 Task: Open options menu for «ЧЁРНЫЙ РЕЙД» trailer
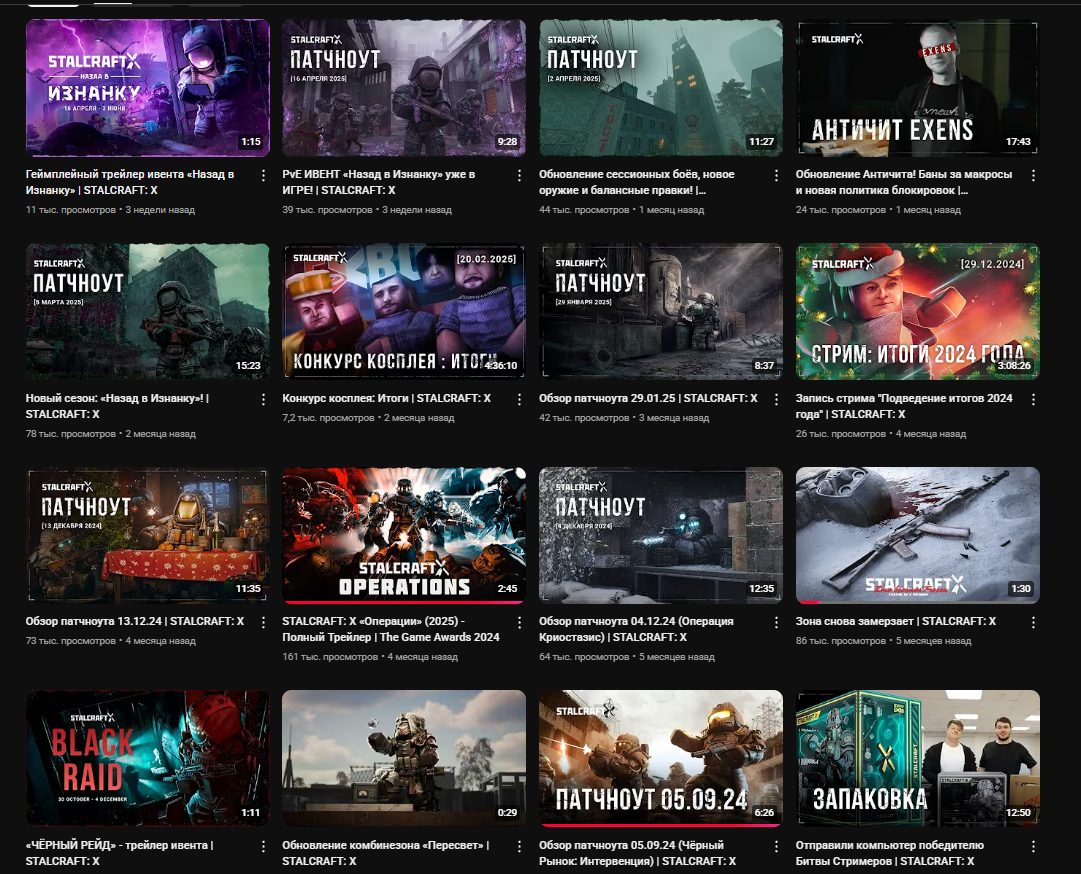click(263, 846)
